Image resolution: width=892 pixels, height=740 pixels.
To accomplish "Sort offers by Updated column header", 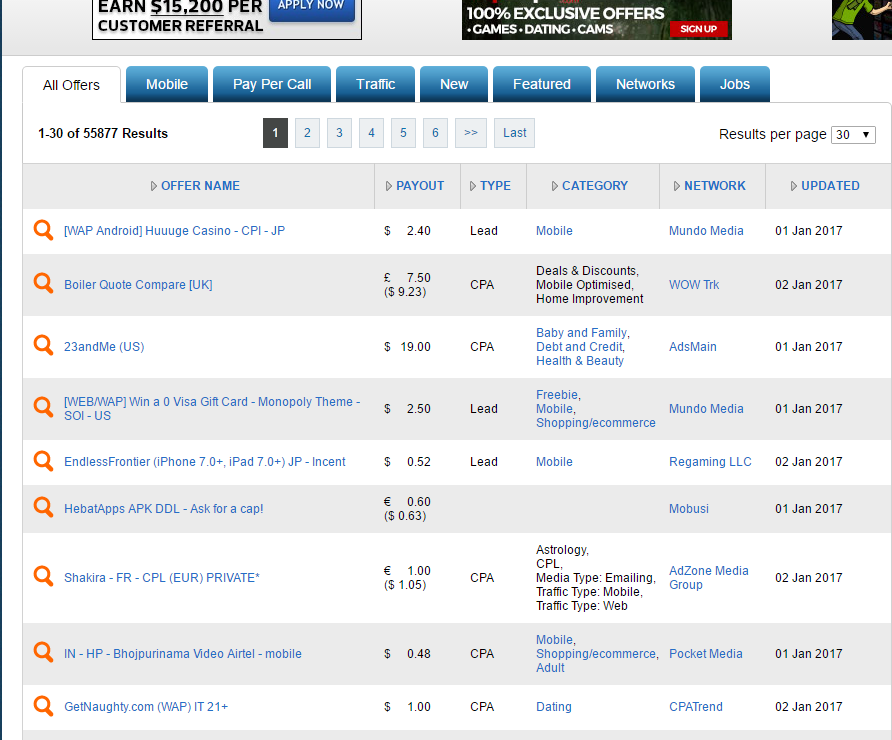I will 829,186.
